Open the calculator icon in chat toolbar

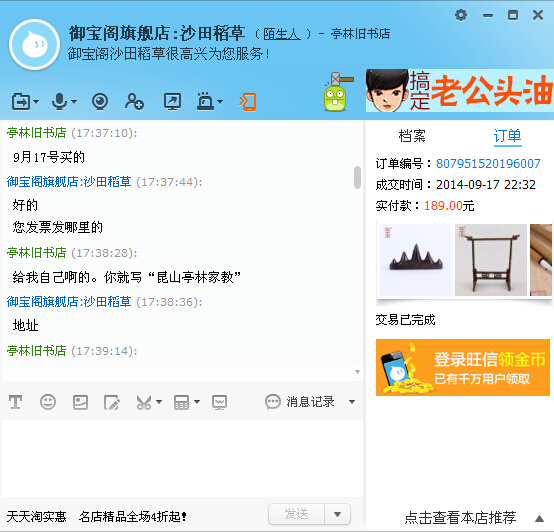pos(181,402)
